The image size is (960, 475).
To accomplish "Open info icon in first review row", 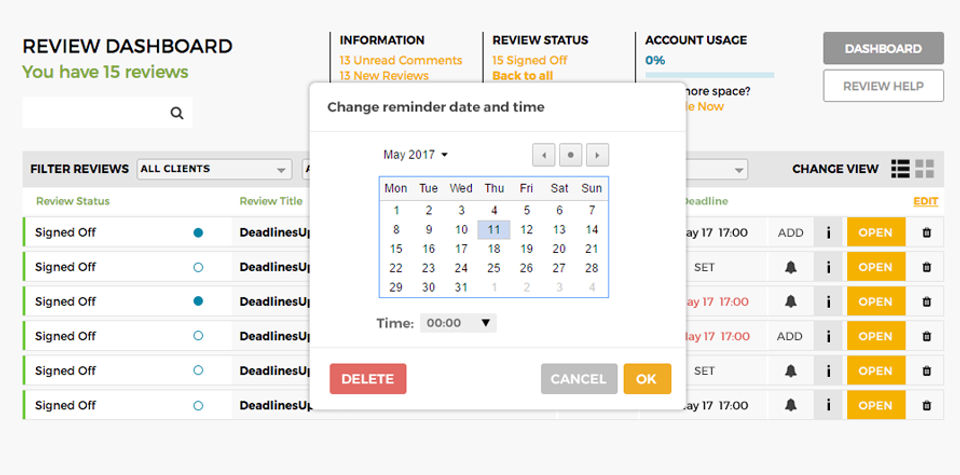I will pyautogui.click(x=828, y=233).
